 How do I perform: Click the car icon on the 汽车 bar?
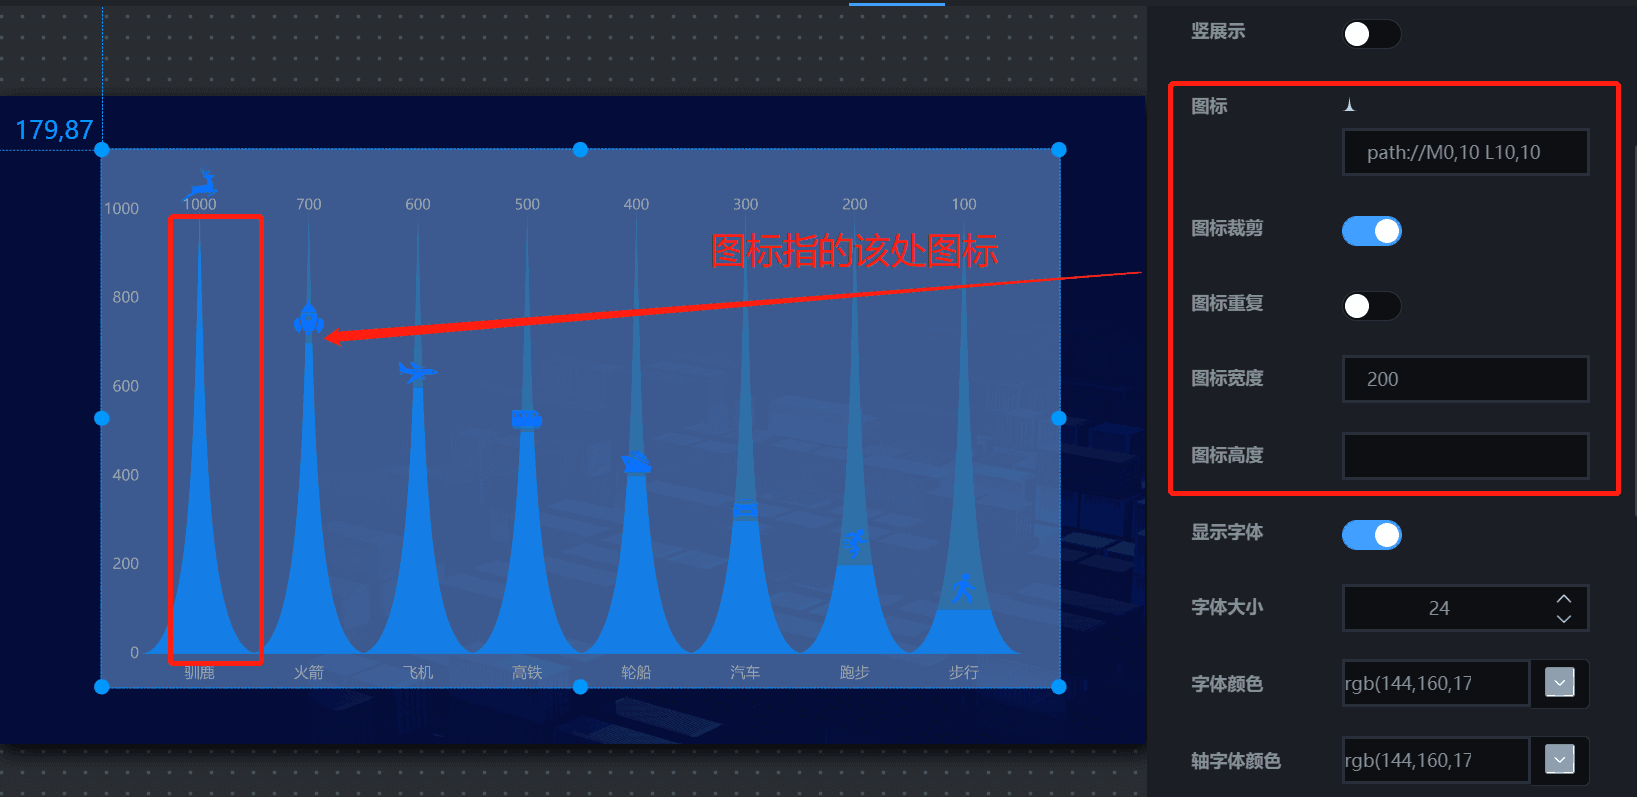coord(745,510)
